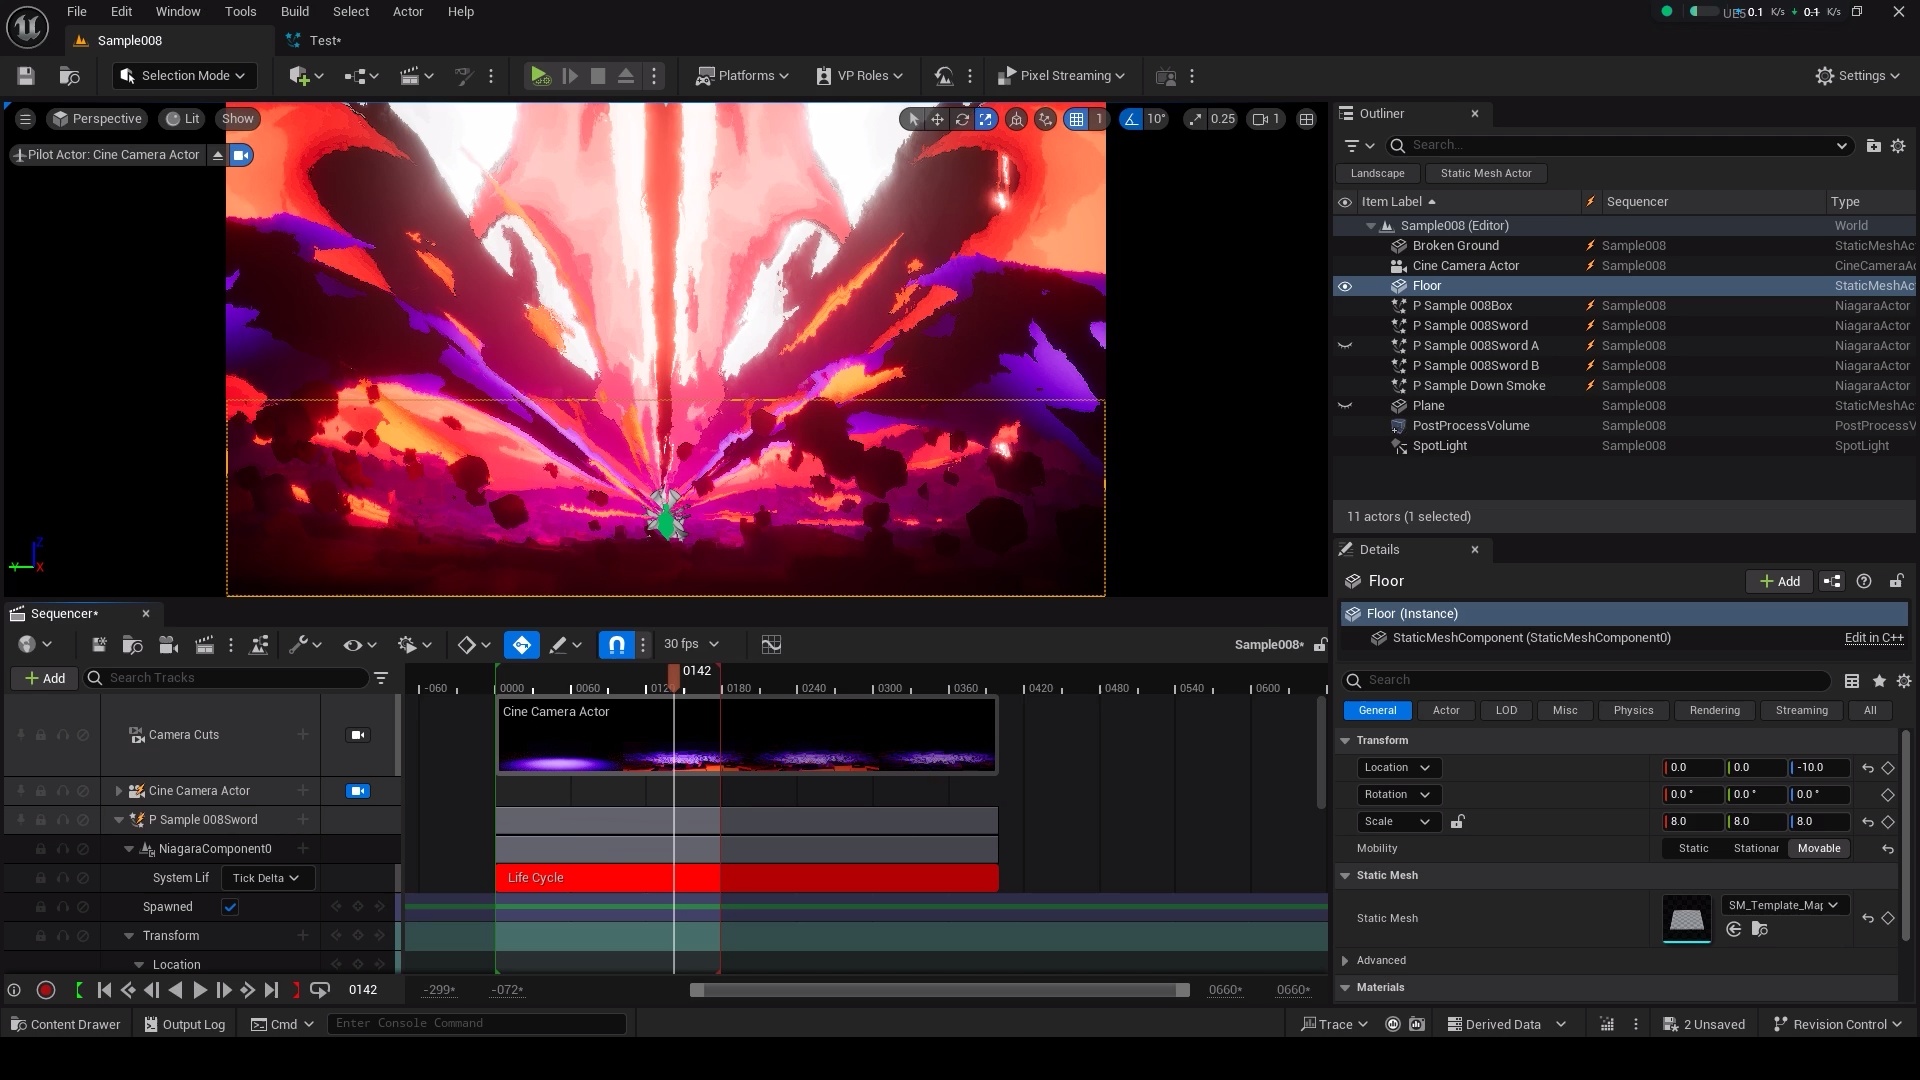Viewport: 1920px width, 1080px height.
Task: Click the camera icon on the Camera Cuts track
Action: (x=357, y=734)
